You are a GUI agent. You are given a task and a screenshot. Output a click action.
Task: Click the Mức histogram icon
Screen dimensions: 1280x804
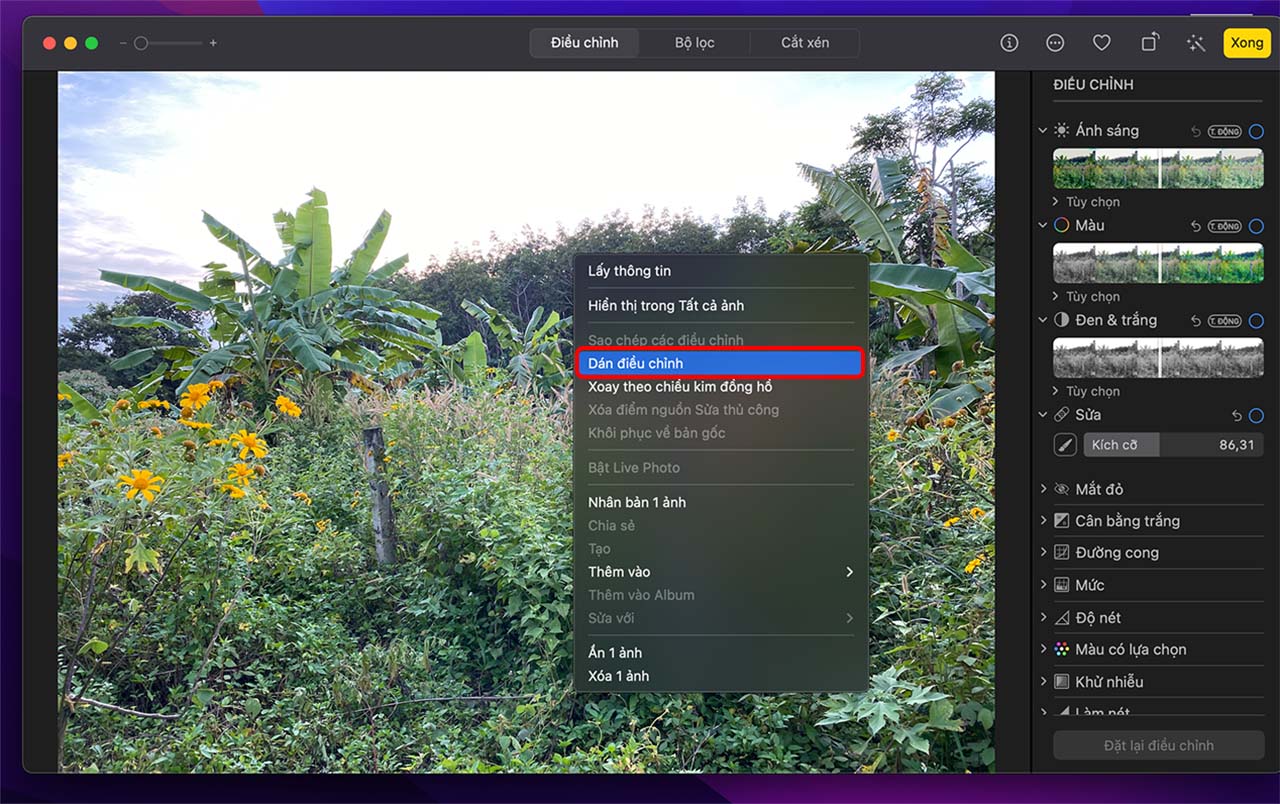pyautogui.click(x=1061, y=585)
